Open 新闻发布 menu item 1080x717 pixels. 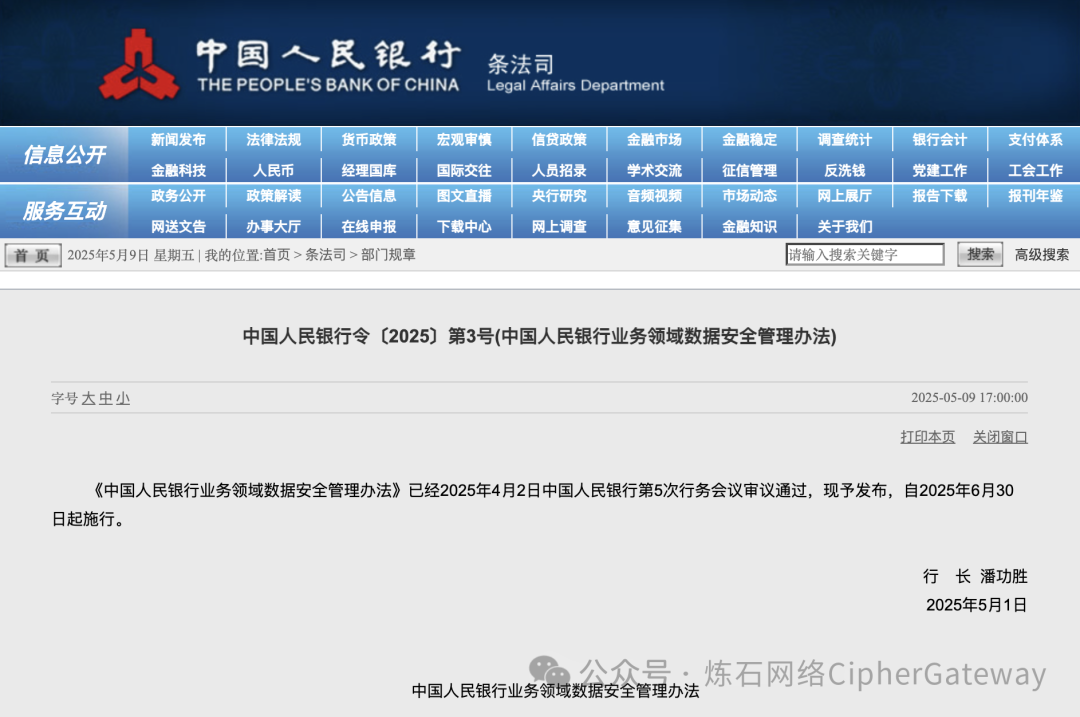click(x=178, y=140)
